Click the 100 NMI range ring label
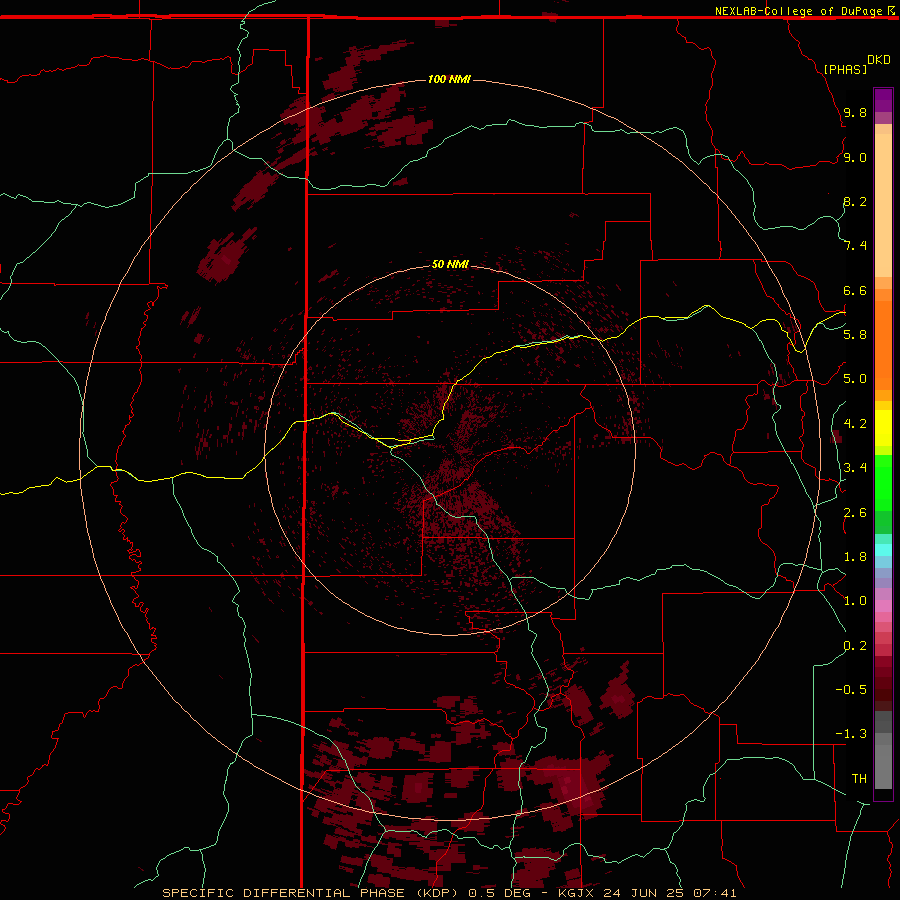Image resolution: width=900 pixels, height=900 pixels. coord(449,79)
